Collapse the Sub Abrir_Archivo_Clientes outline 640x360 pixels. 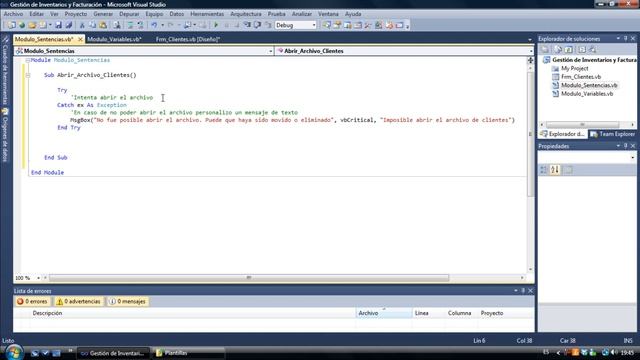pos(28,76)
